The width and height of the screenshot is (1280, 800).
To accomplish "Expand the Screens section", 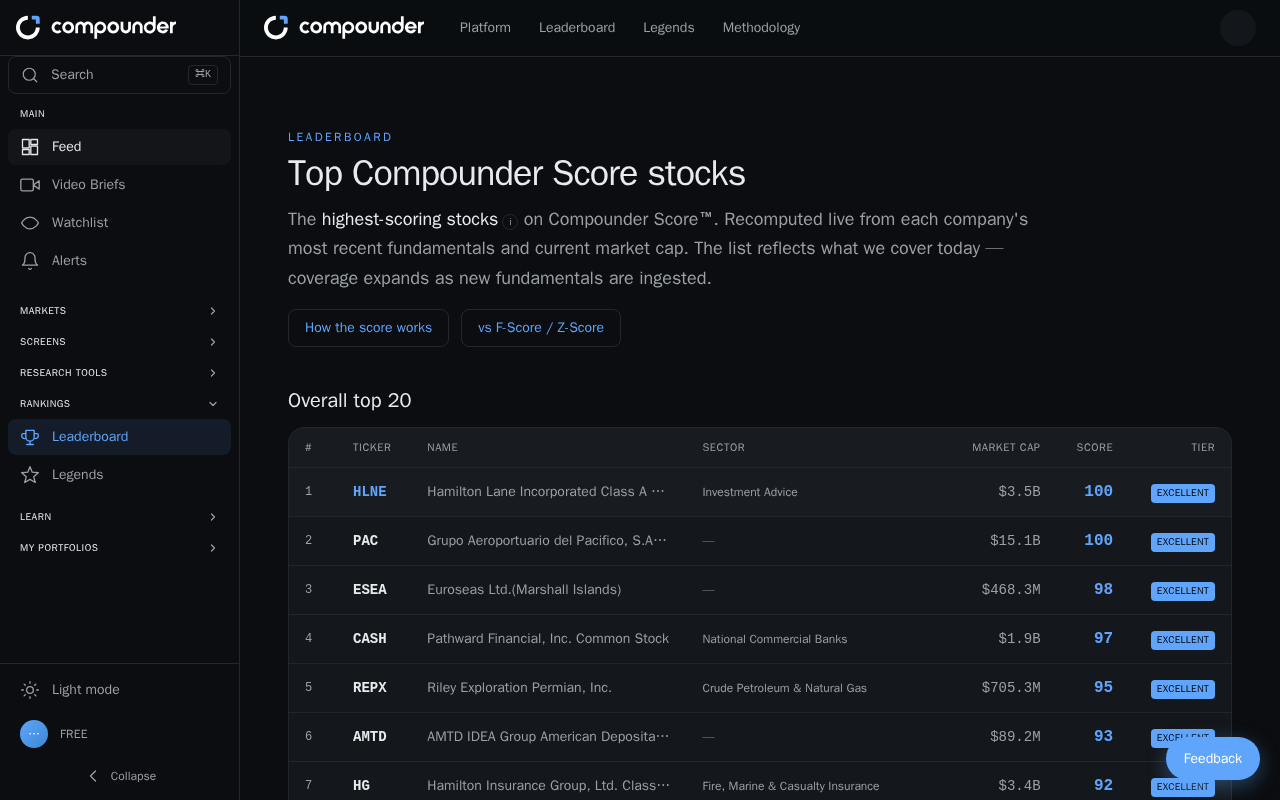I will pyautogui.click(x=119, y=342).
